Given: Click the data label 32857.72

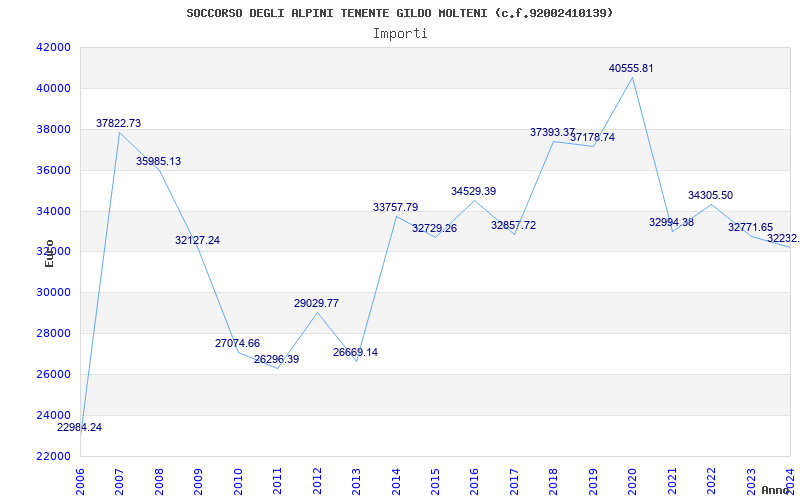Looking at the screenshot, I should point(514,226).
